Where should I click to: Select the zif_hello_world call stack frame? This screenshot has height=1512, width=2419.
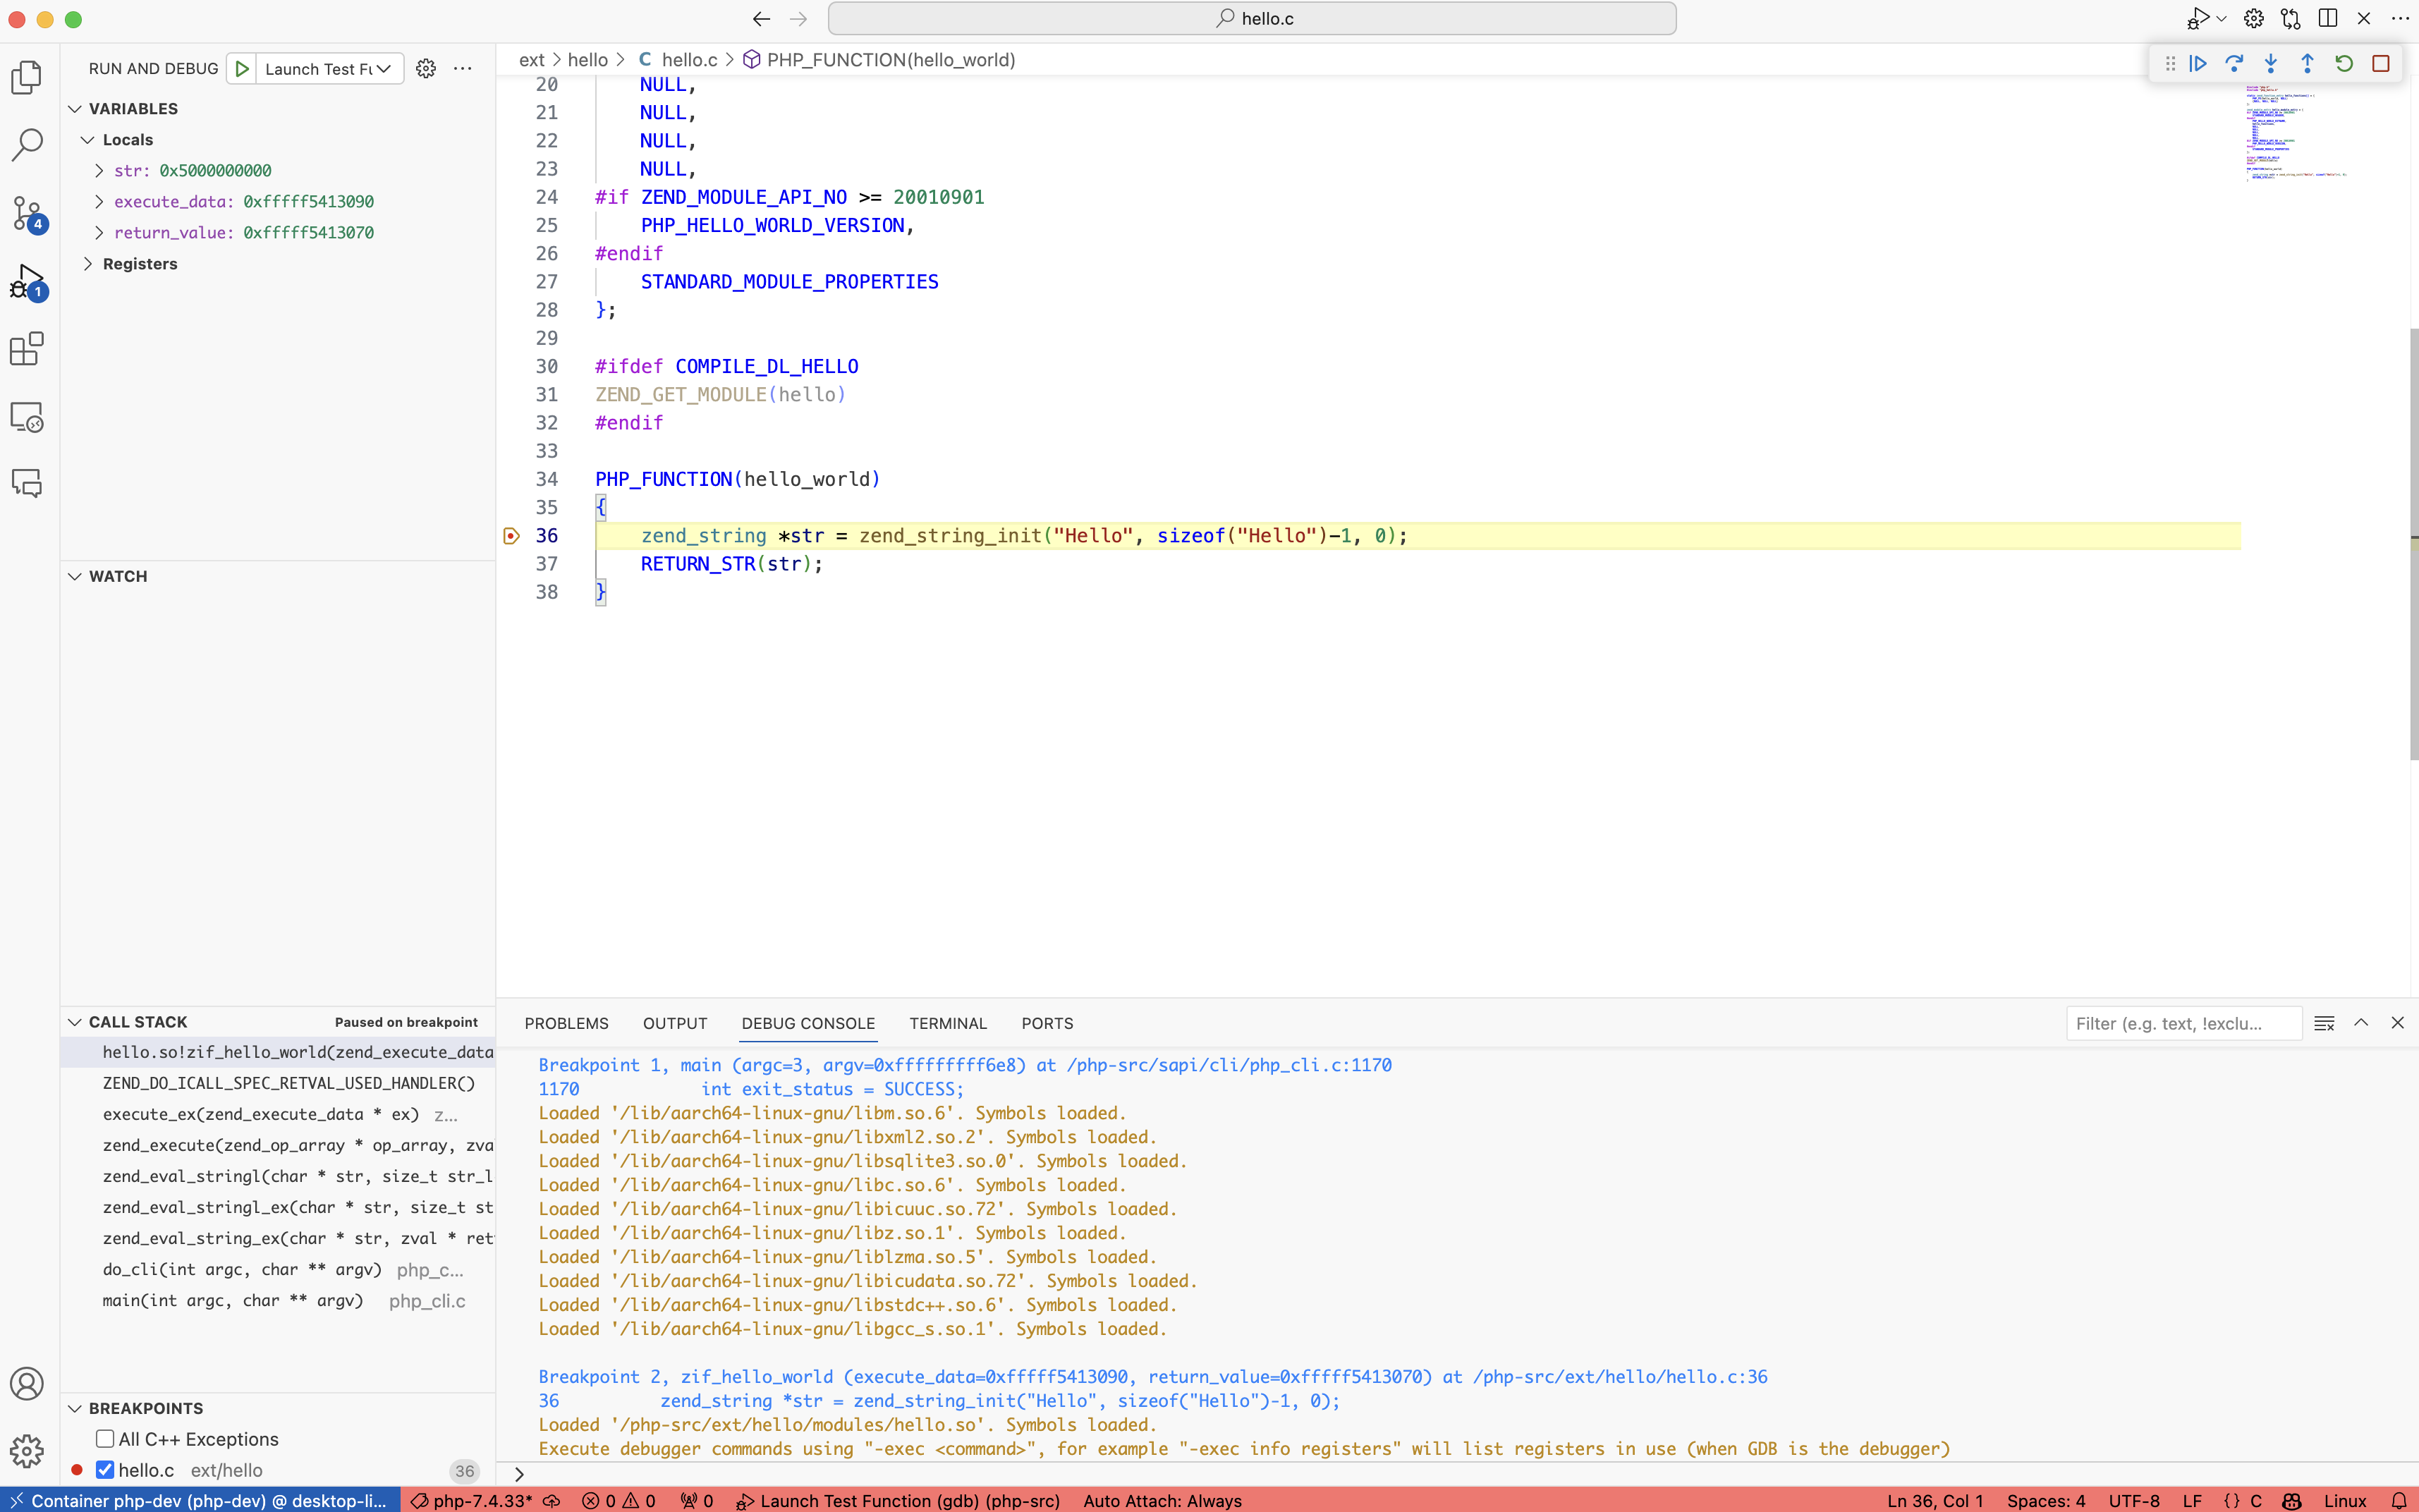[278, 1052]
